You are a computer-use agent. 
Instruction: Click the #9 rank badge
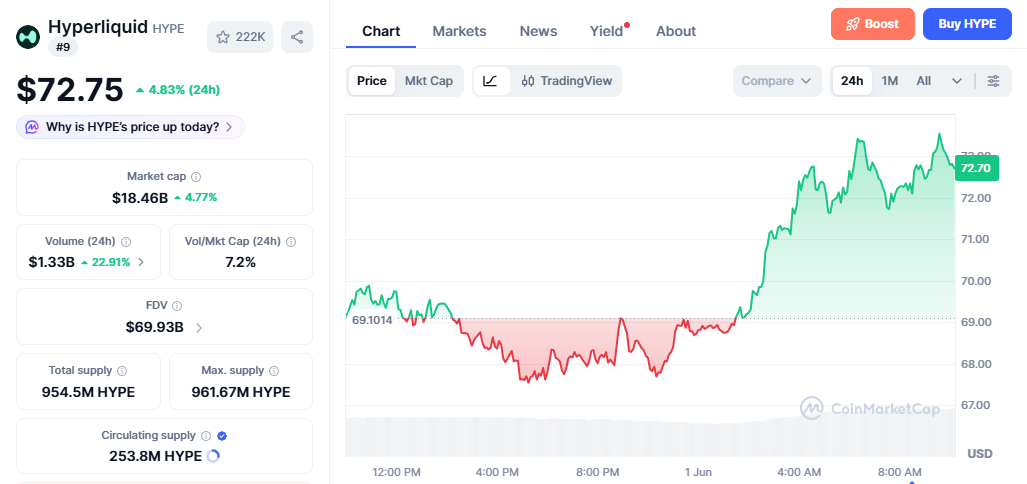pos(63,47)
